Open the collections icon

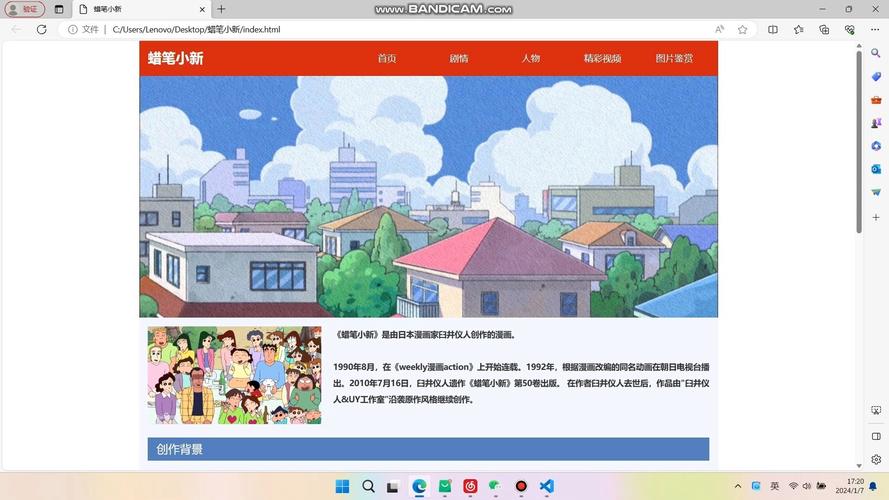824,29
